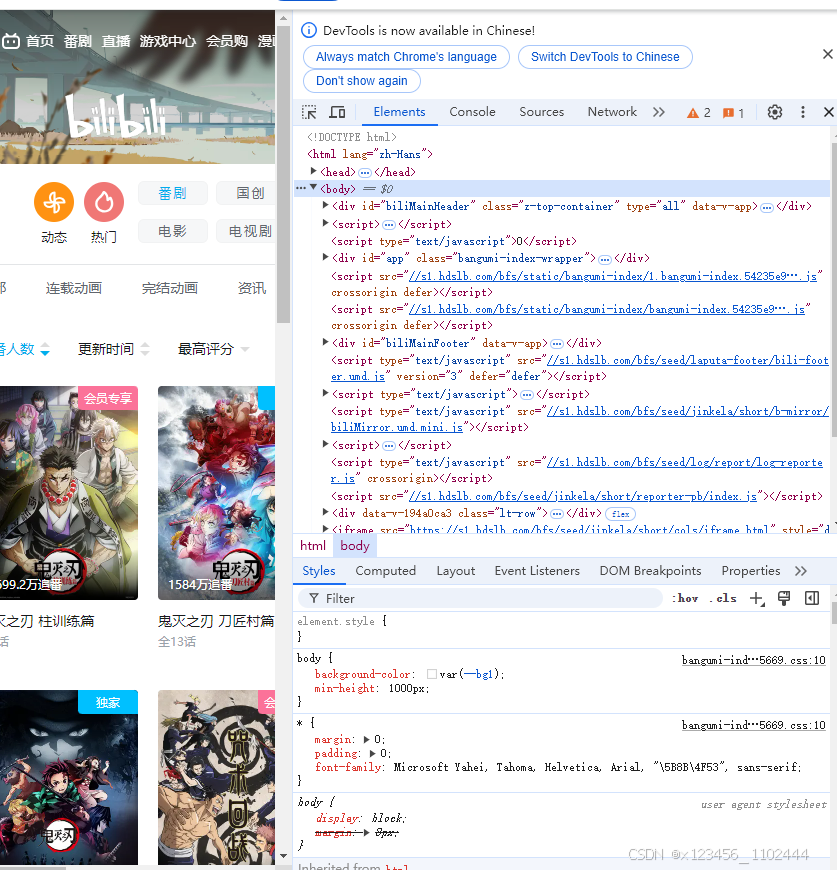Click the 番剧 category button

pyautogui.click(x=173, y=193)
